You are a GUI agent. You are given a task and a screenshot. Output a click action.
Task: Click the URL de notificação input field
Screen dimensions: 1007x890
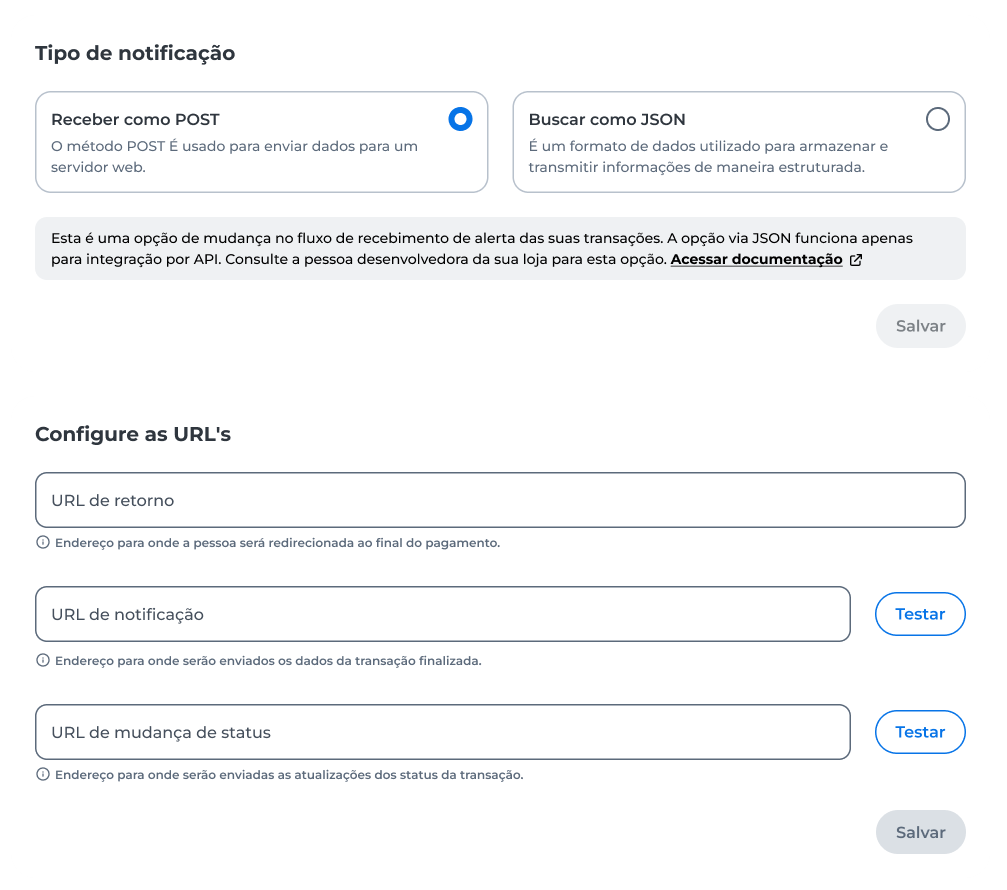pos(442,614)
